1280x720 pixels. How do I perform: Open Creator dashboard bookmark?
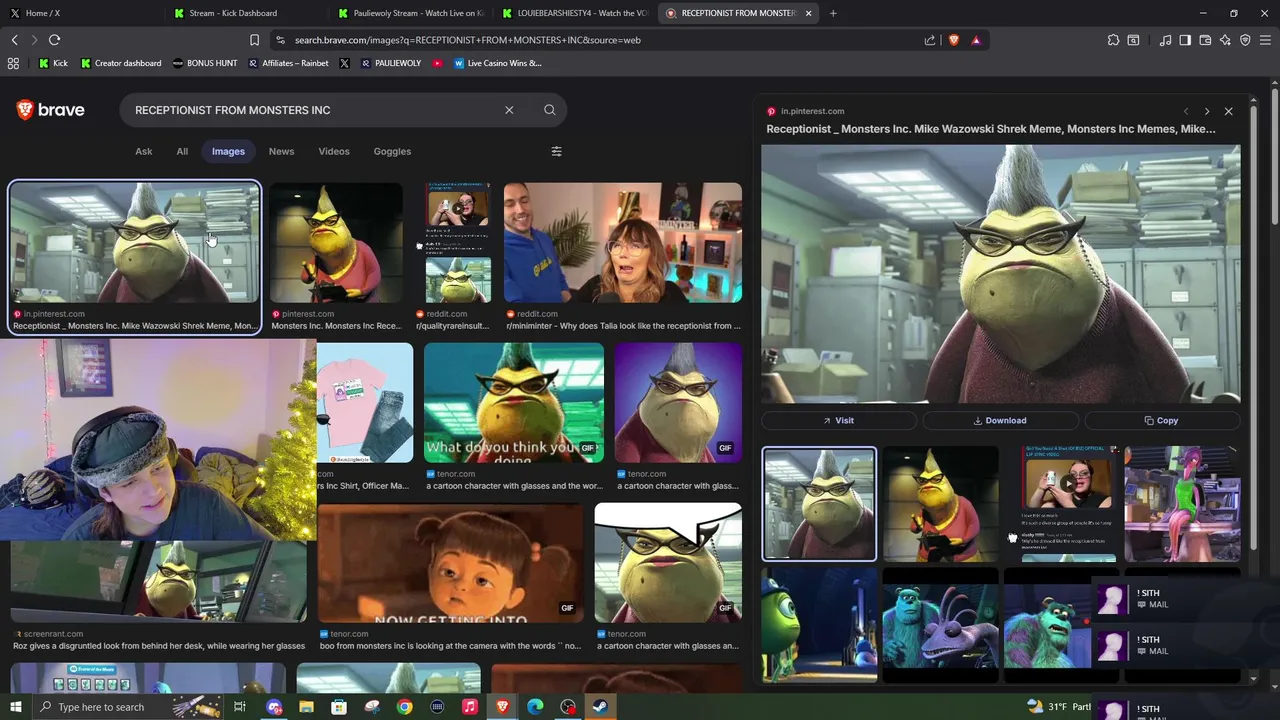click(x=120, y=63)
